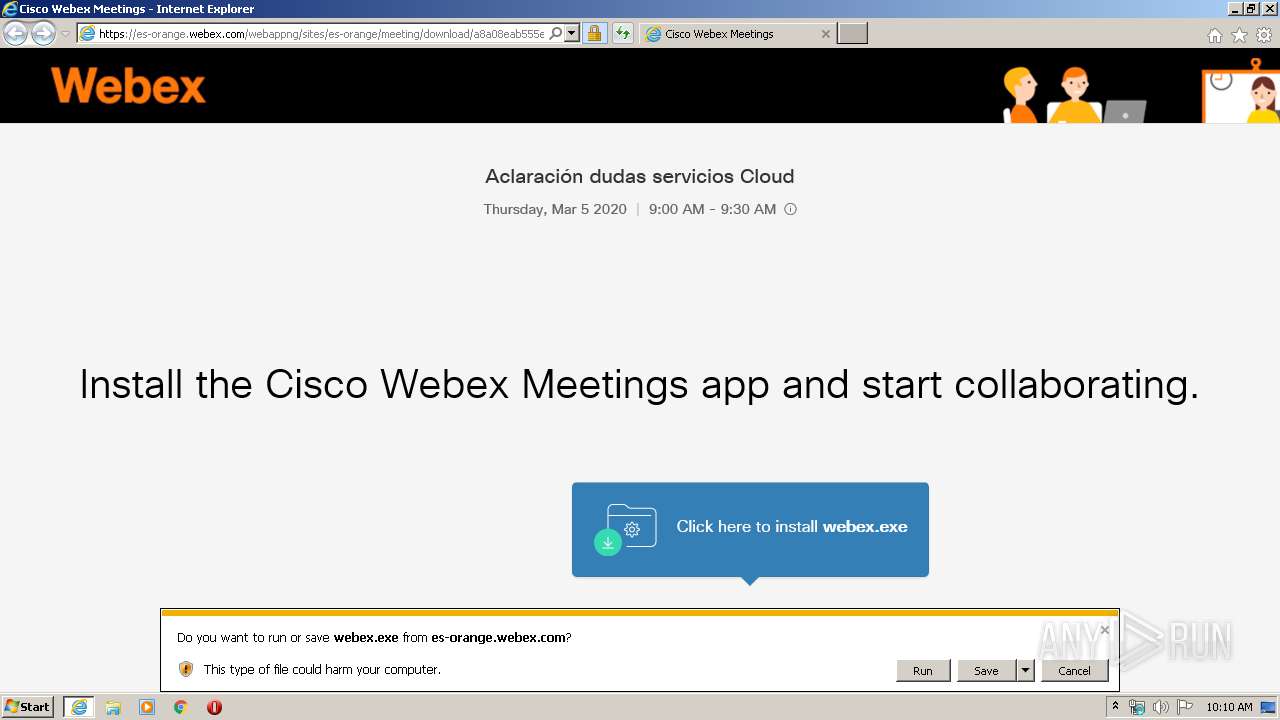The width and height of the screenshot is (1280, 720).
Task: Show hidden tray icons arrow
Action: pyautogui.click(x=1116, y=707)
